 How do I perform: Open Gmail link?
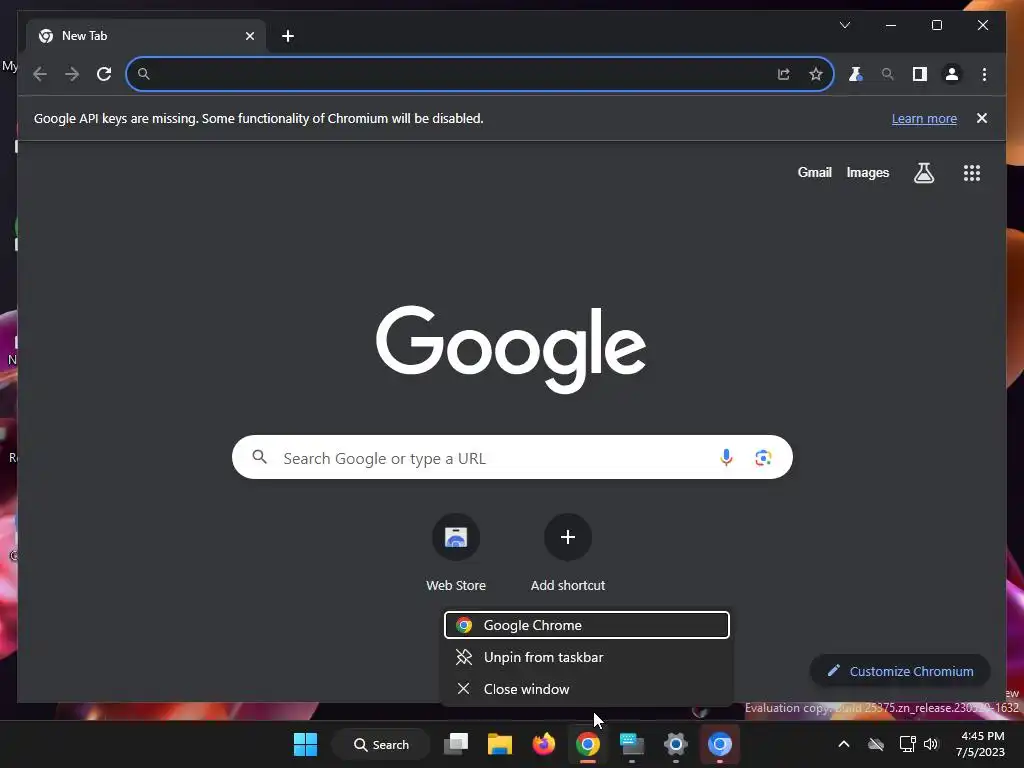tap(814, 172)
